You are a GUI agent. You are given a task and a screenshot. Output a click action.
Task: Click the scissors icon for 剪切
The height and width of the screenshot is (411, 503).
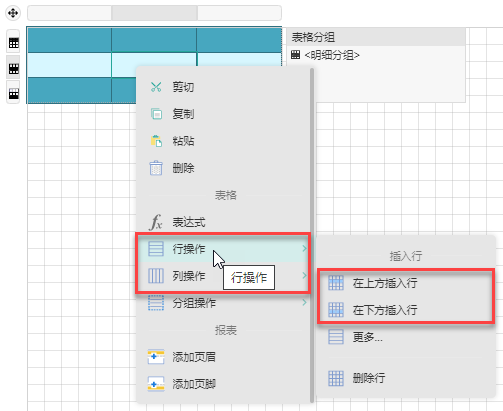156,87
